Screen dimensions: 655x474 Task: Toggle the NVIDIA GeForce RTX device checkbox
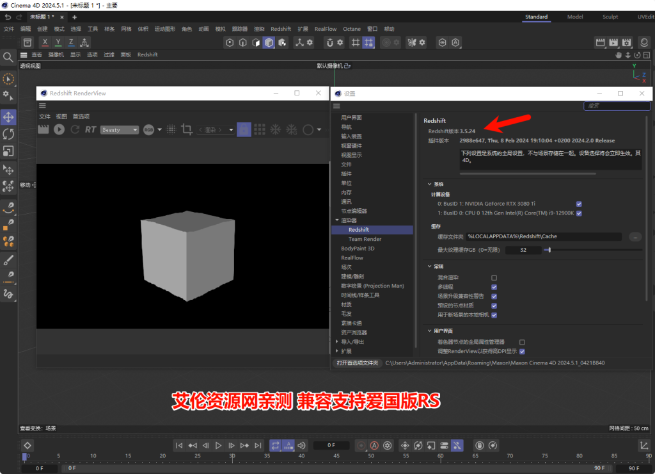tap(579, 204)
